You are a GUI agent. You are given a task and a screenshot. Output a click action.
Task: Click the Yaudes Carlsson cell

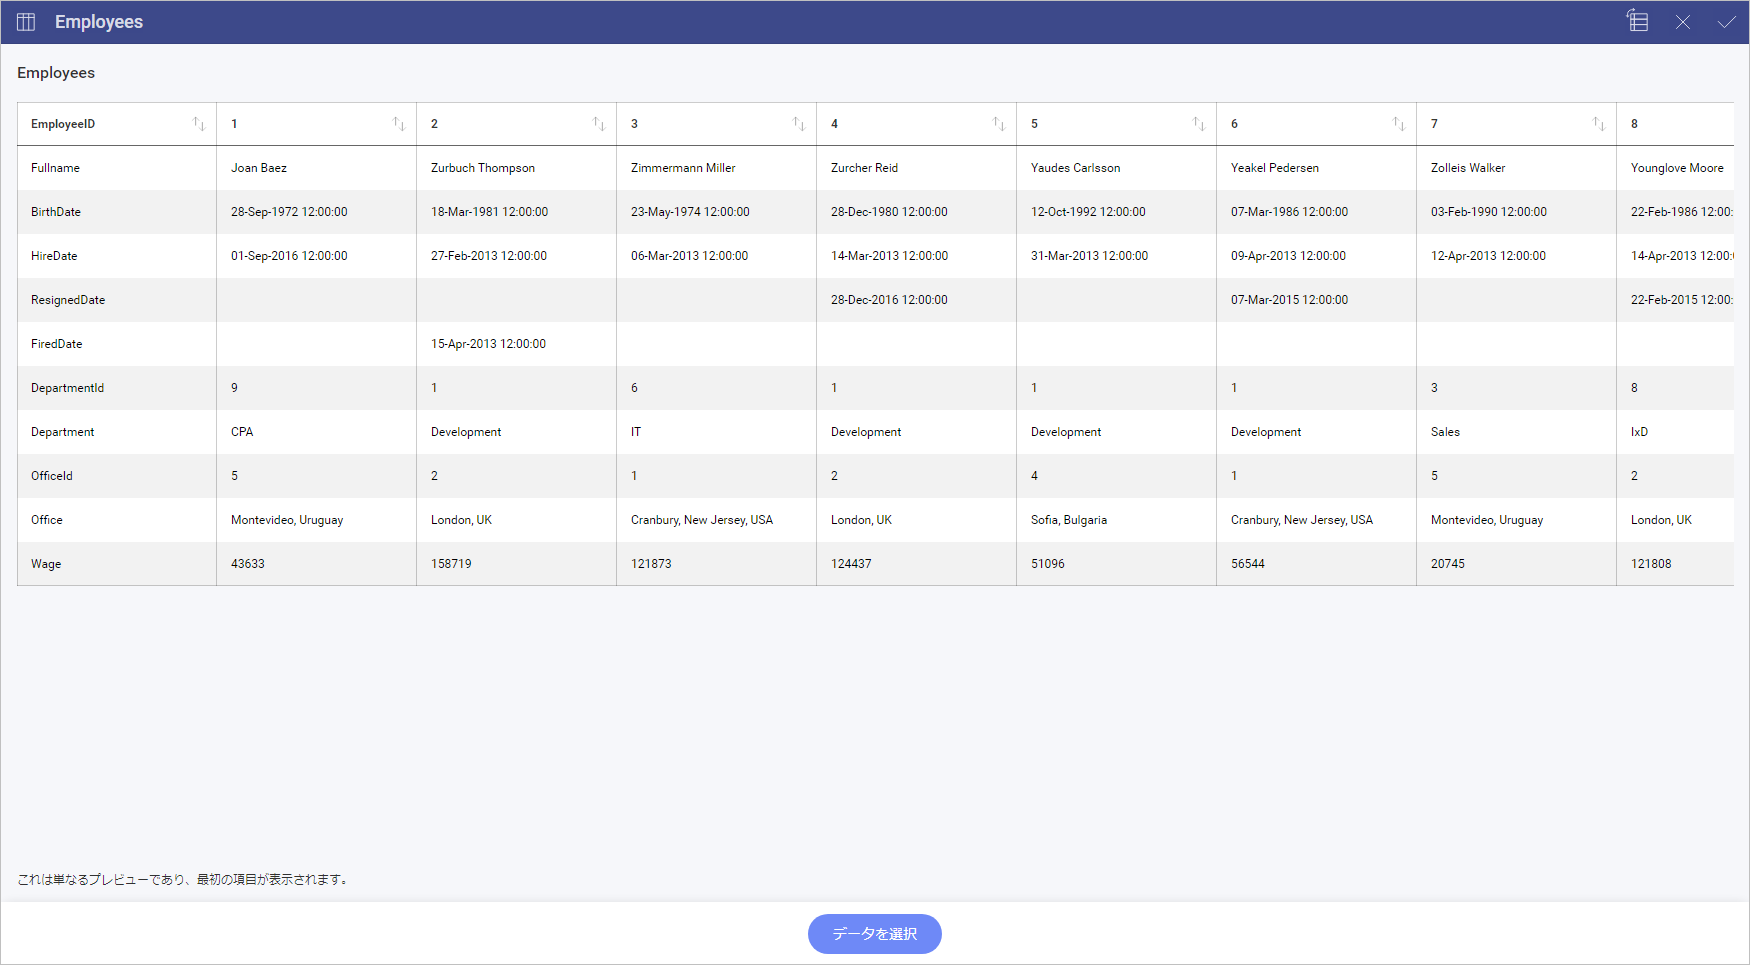click(x=1117, y=168)
